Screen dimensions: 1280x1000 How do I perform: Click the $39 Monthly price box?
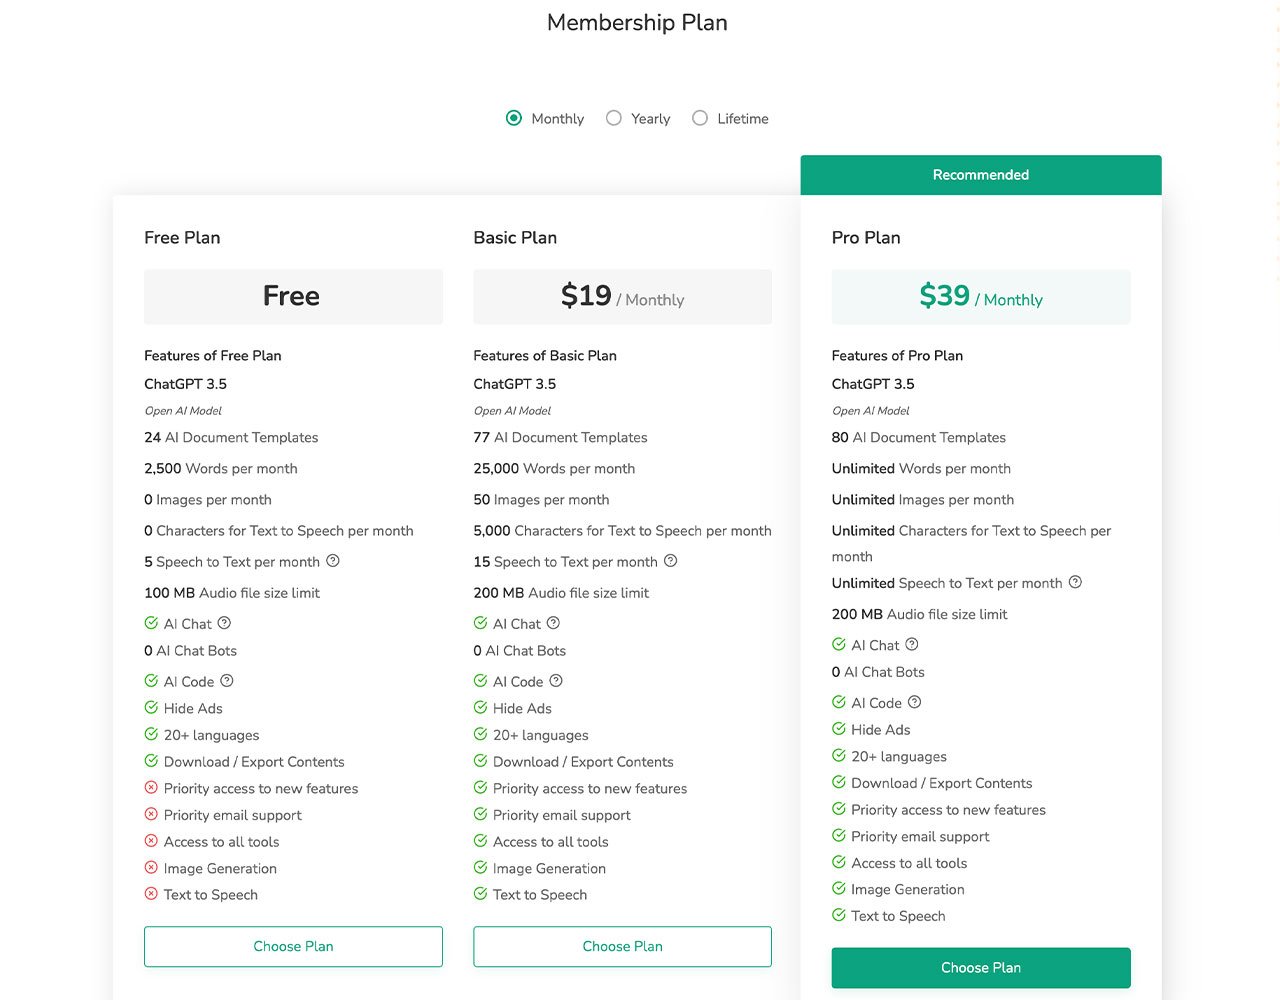981,297
